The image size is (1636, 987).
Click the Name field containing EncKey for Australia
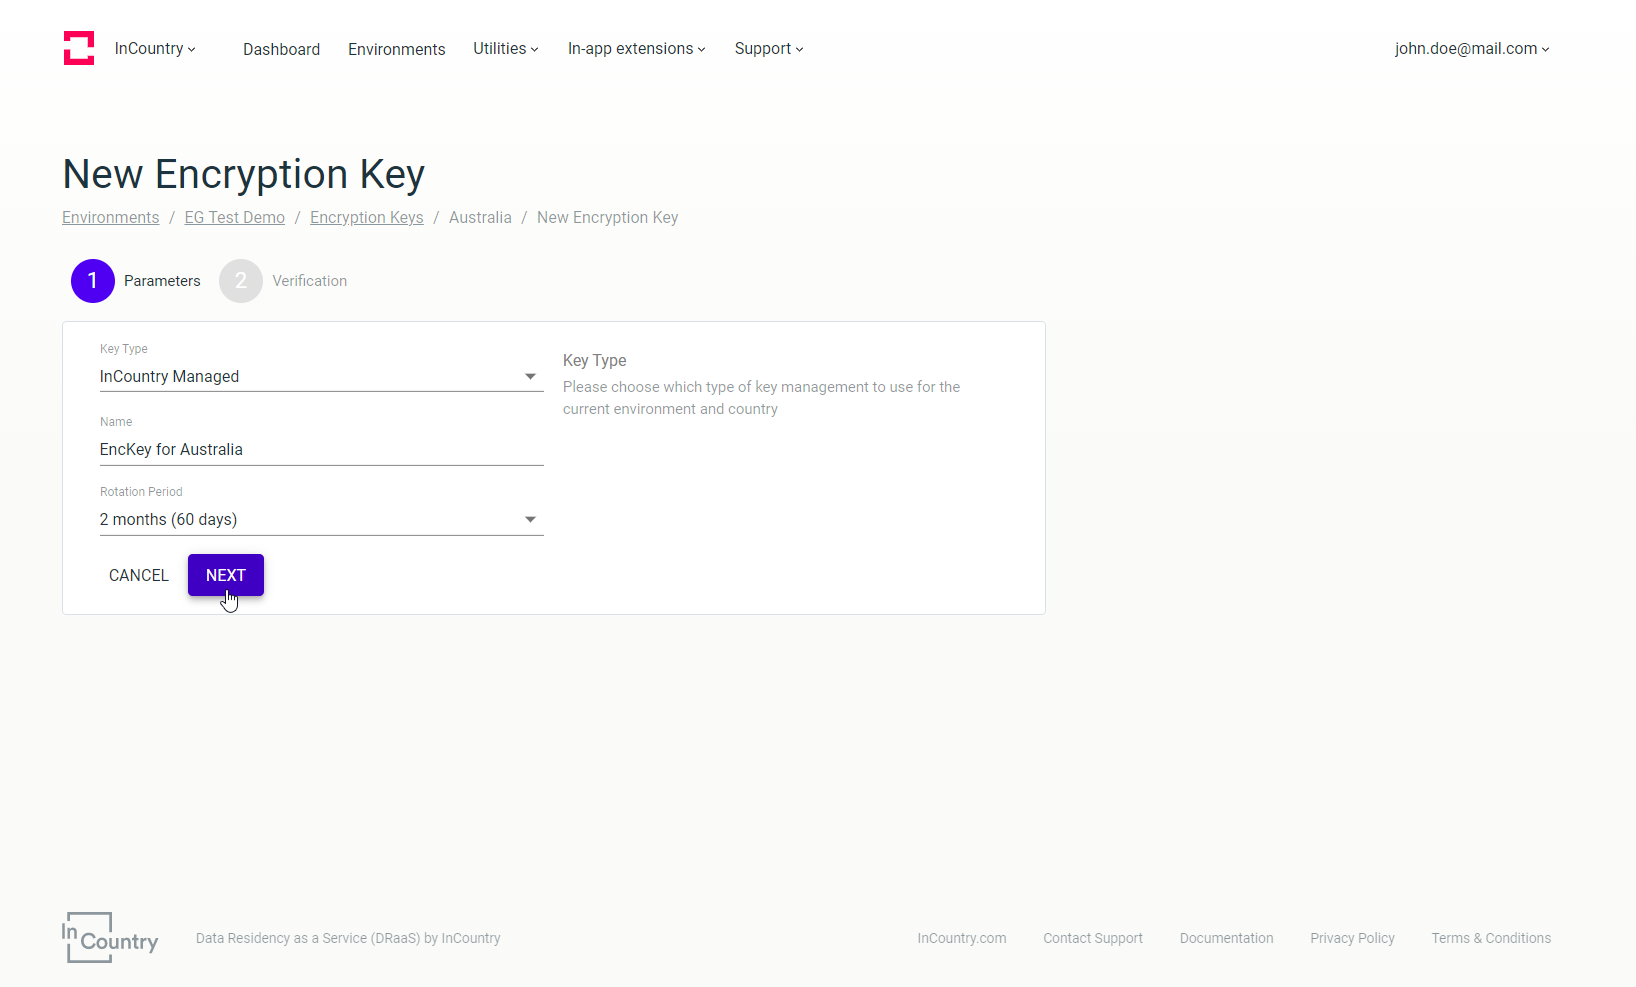point(320,449)
